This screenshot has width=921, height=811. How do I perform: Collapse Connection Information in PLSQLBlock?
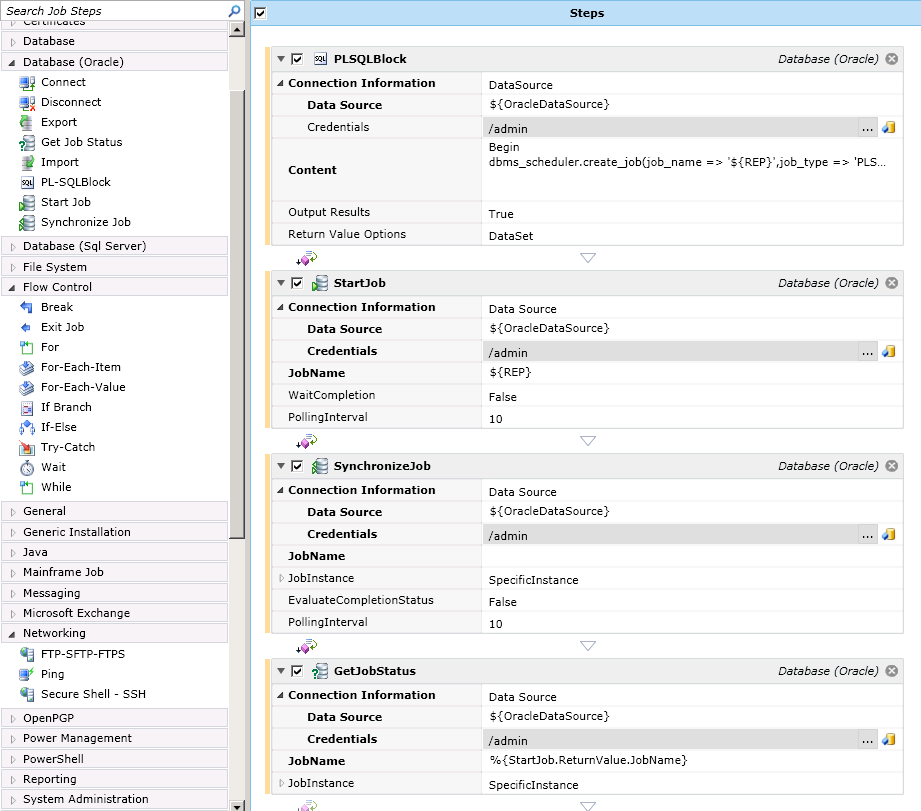click(280, 83)
